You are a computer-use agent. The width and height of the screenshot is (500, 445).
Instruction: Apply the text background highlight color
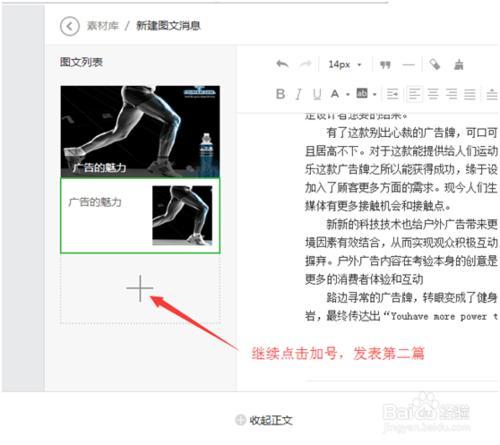(x=362, y=94)
